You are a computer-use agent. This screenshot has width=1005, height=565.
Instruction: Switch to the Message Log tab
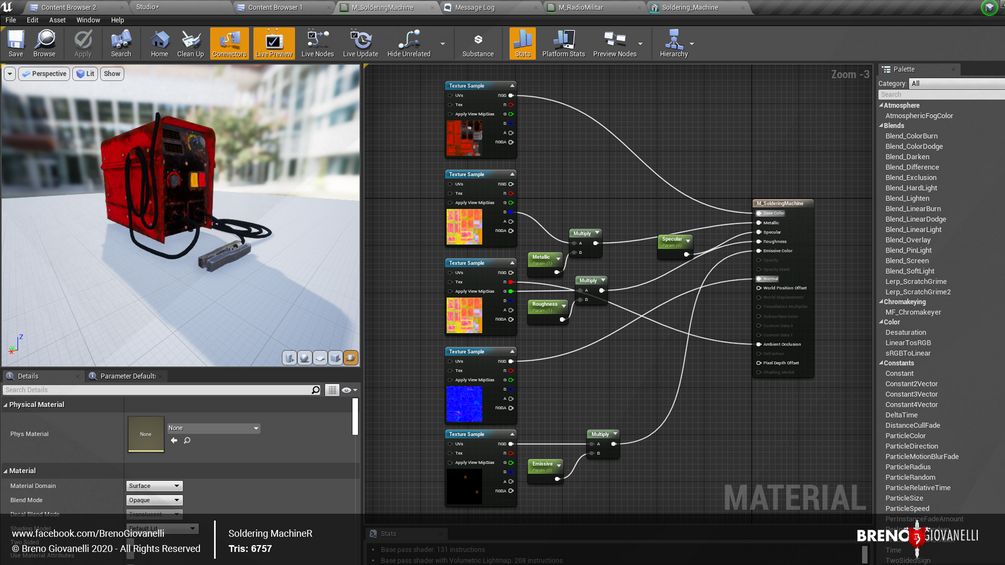pyautogui.click(x=474, y=8)
